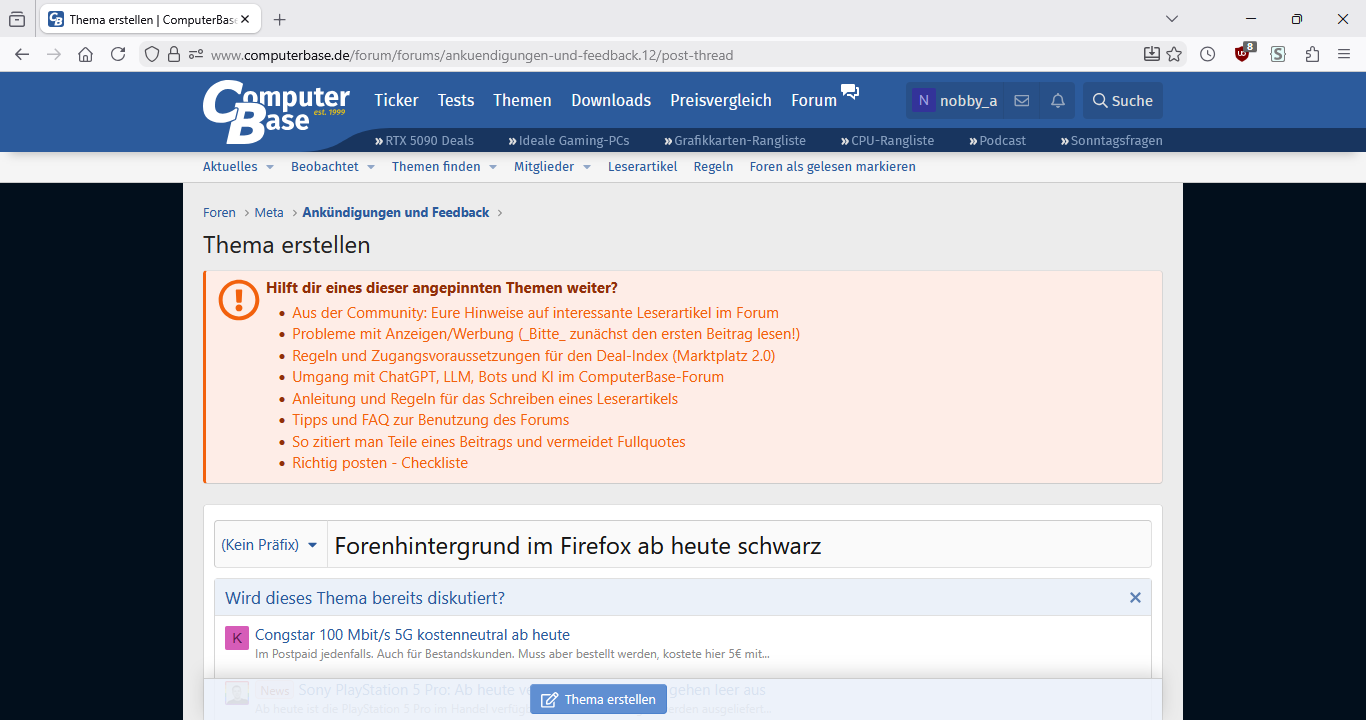Open browsing history clock icon

click(x=1208, y=55)
